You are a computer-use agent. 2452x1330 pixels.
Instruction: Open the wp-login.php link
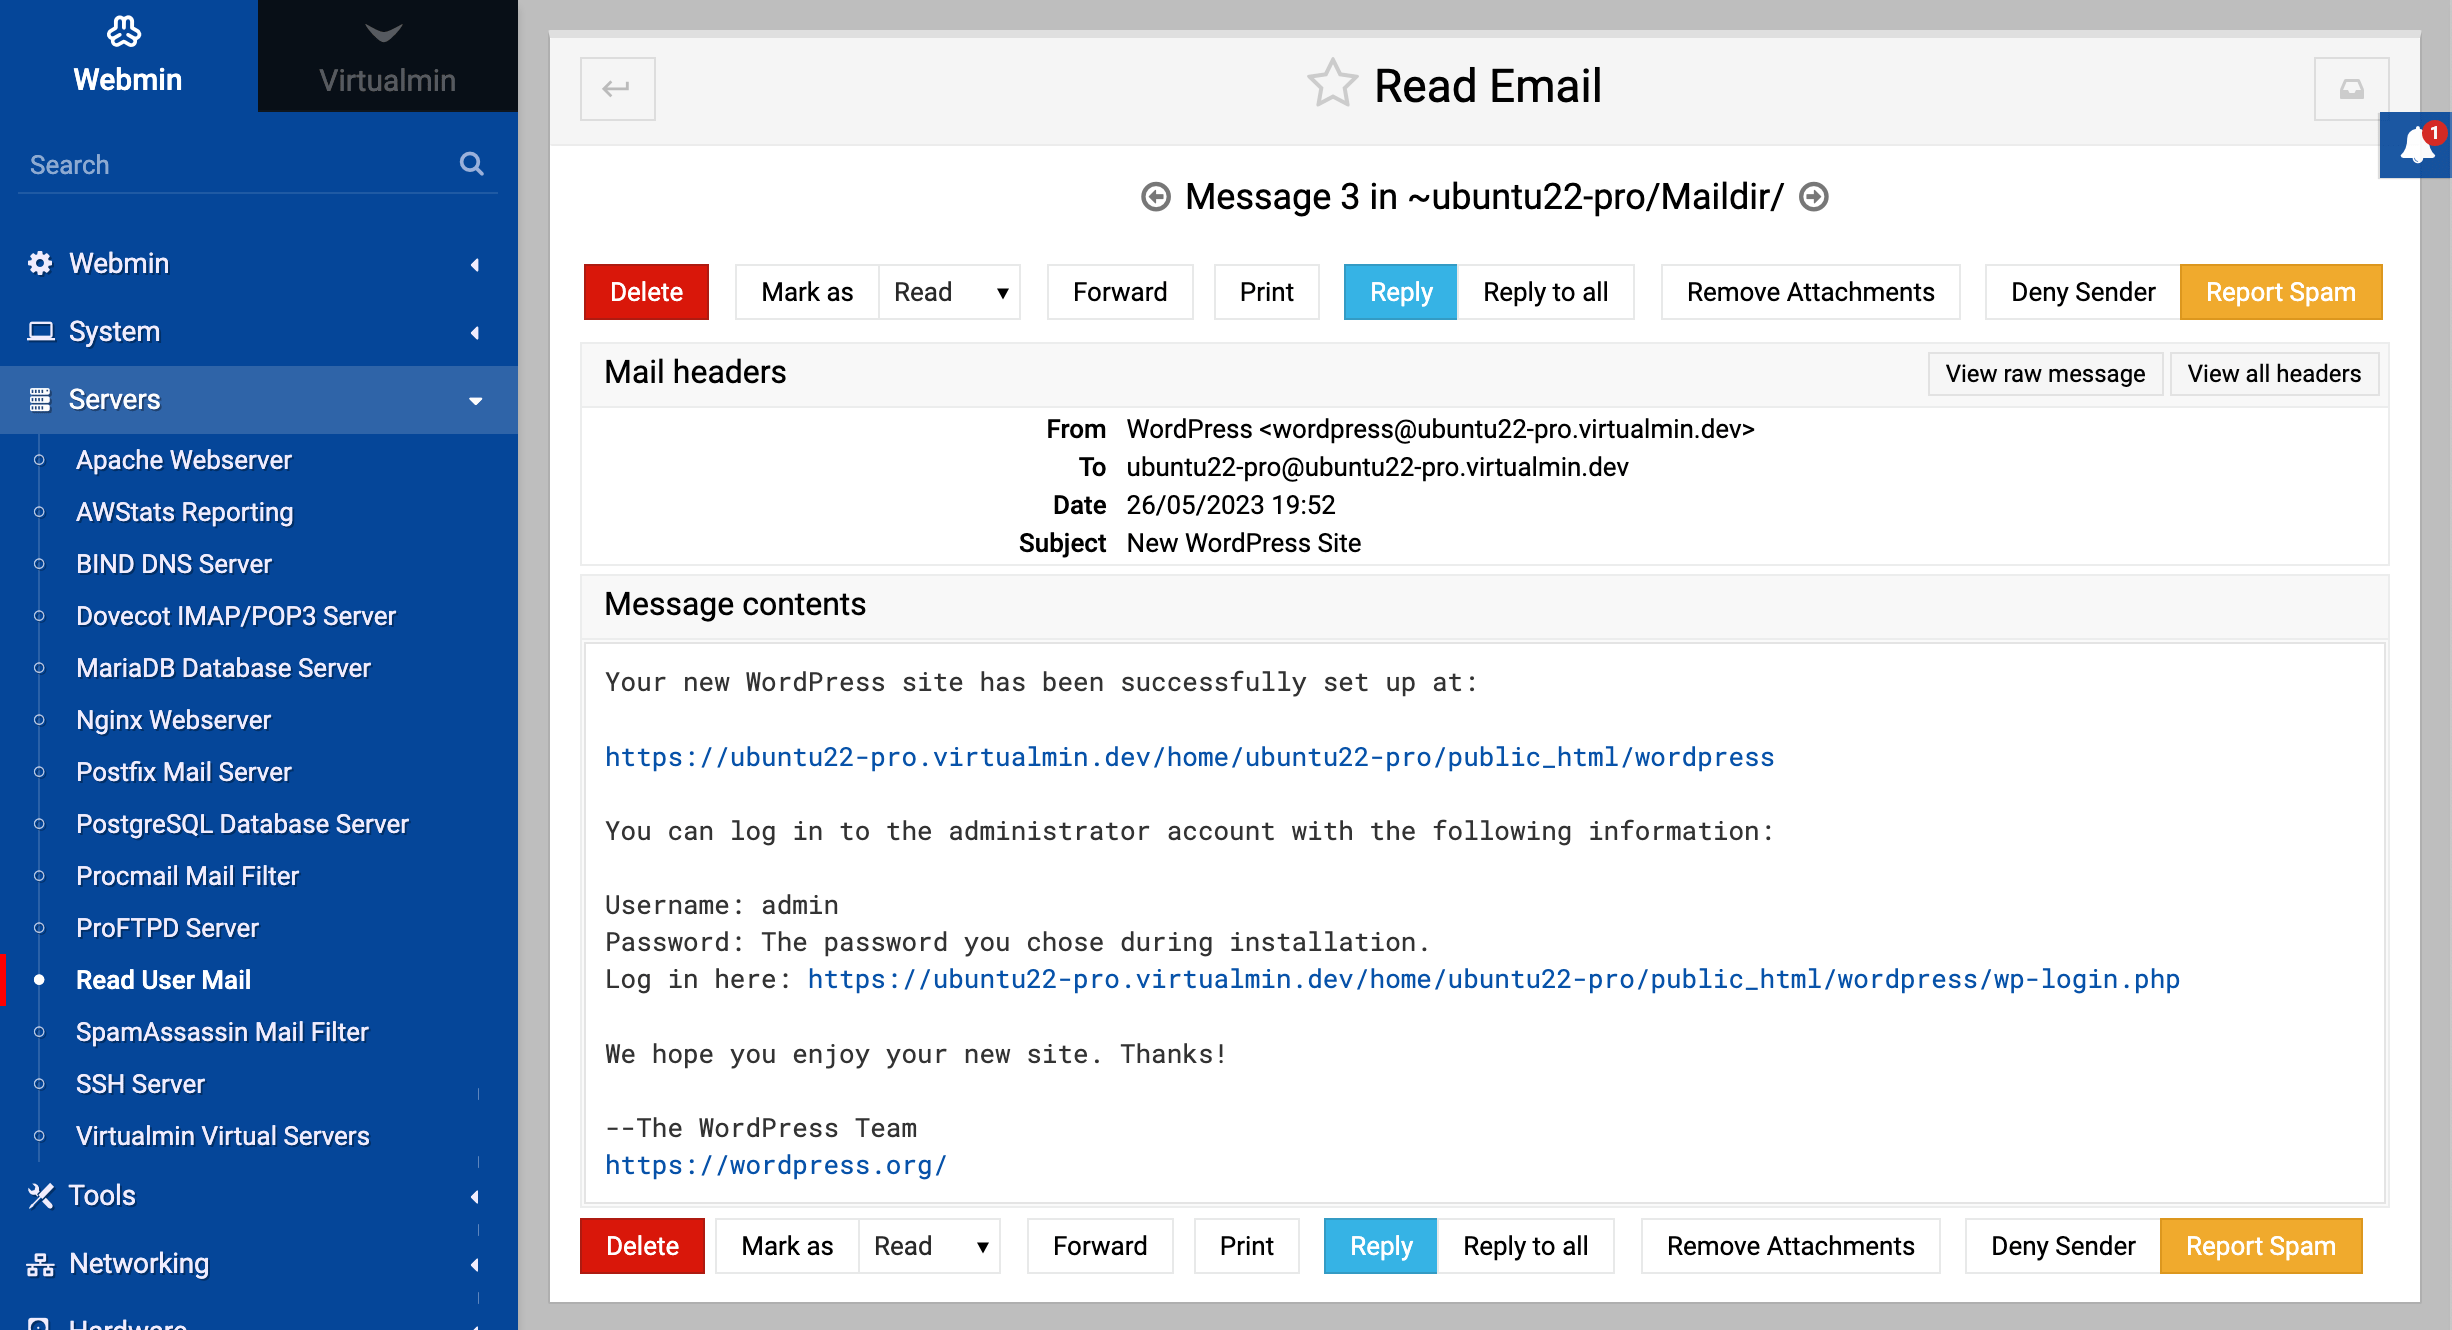pyautogui.click(x=1493, y=979)
